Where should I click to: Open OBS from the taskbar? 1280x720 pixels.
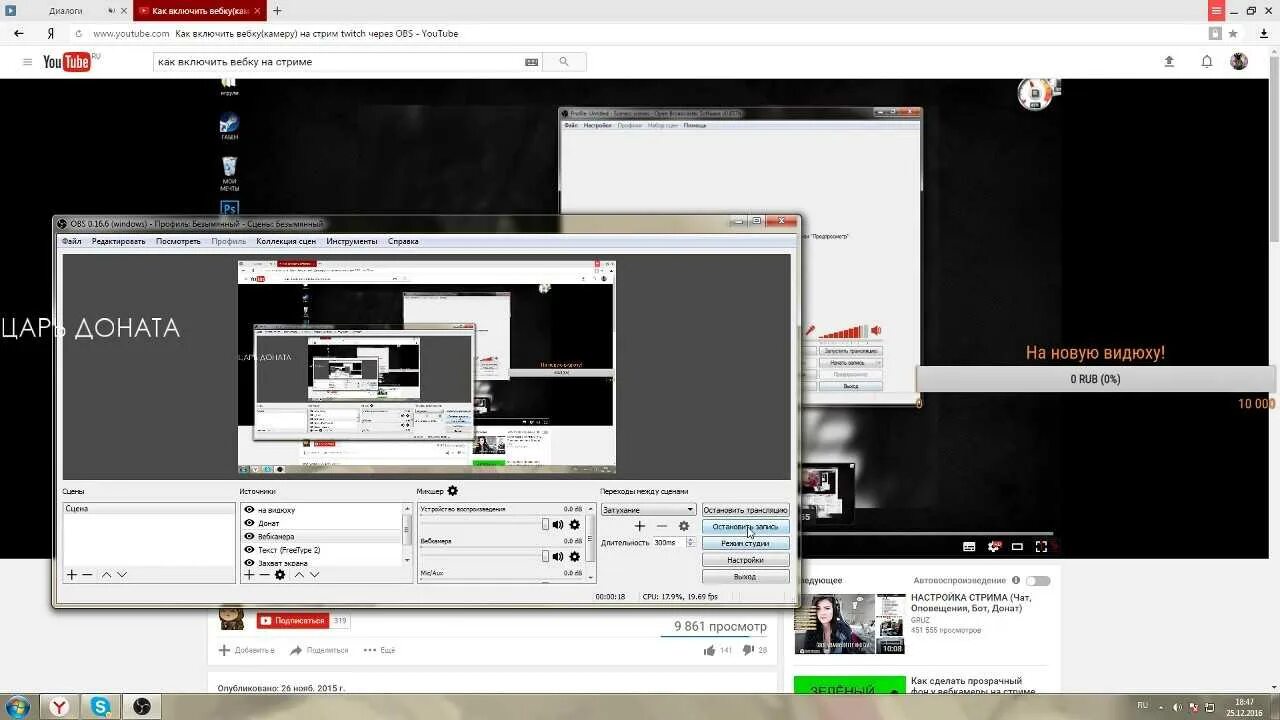click(141, 707)
